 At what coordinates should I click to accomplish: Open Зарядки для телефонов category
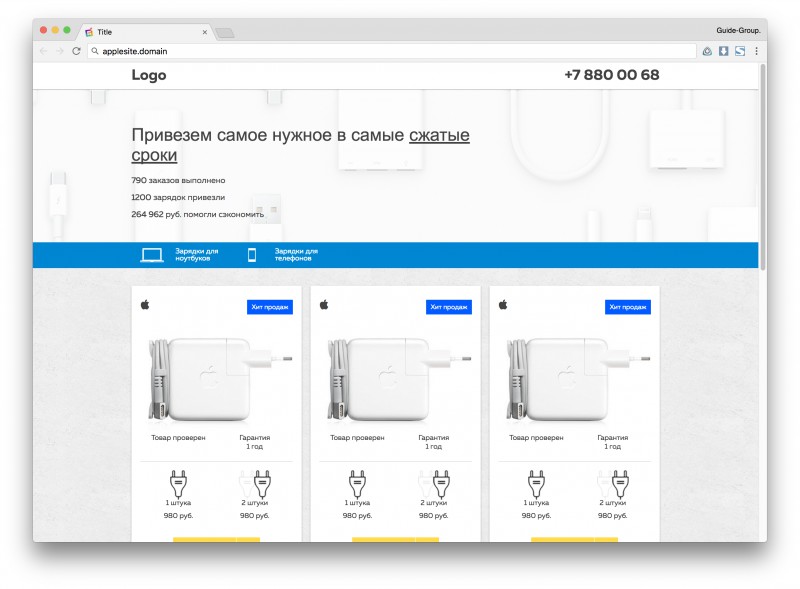[x=296, y=255]
